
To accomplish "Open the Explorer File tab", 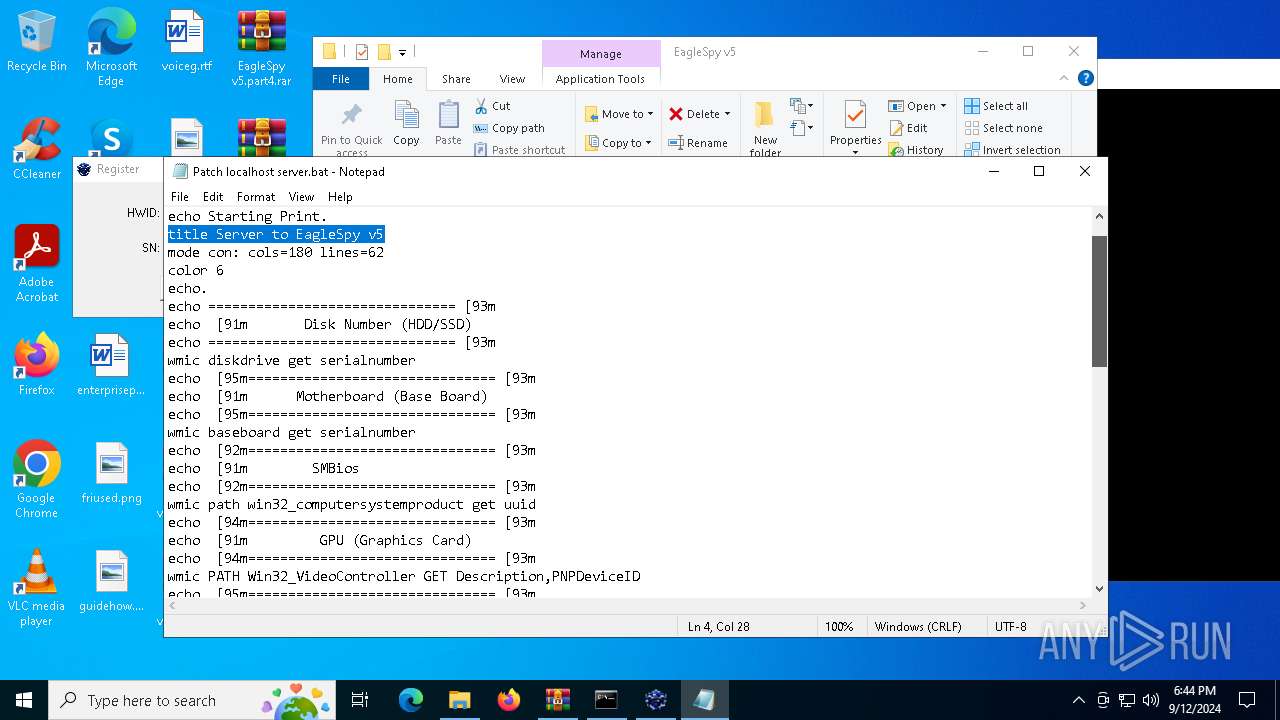I will click(x=341, y=79).
